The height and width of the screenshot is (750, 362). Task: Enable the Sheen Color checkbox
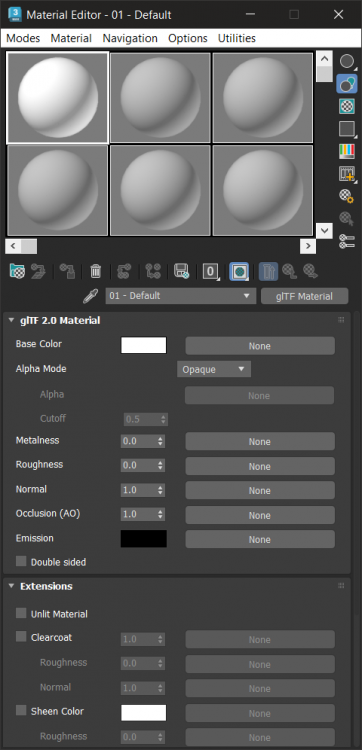[x=21, y=711]
